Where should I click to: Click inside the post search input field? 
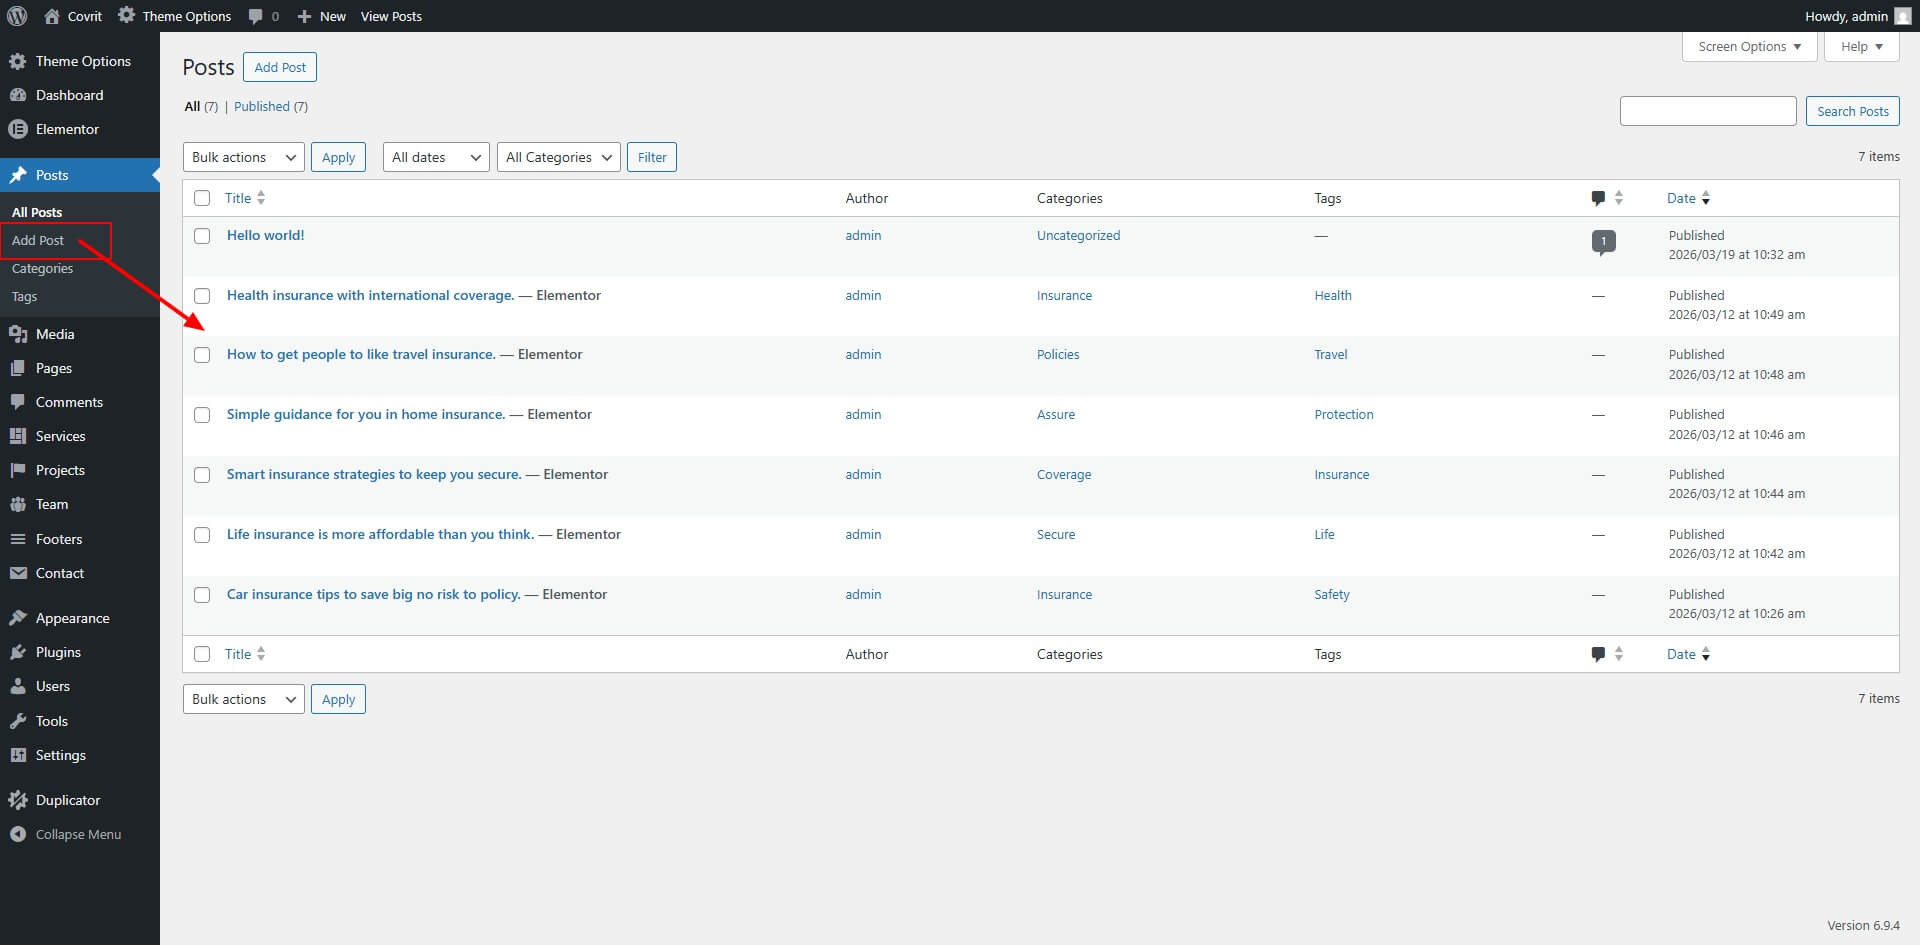1707,111
